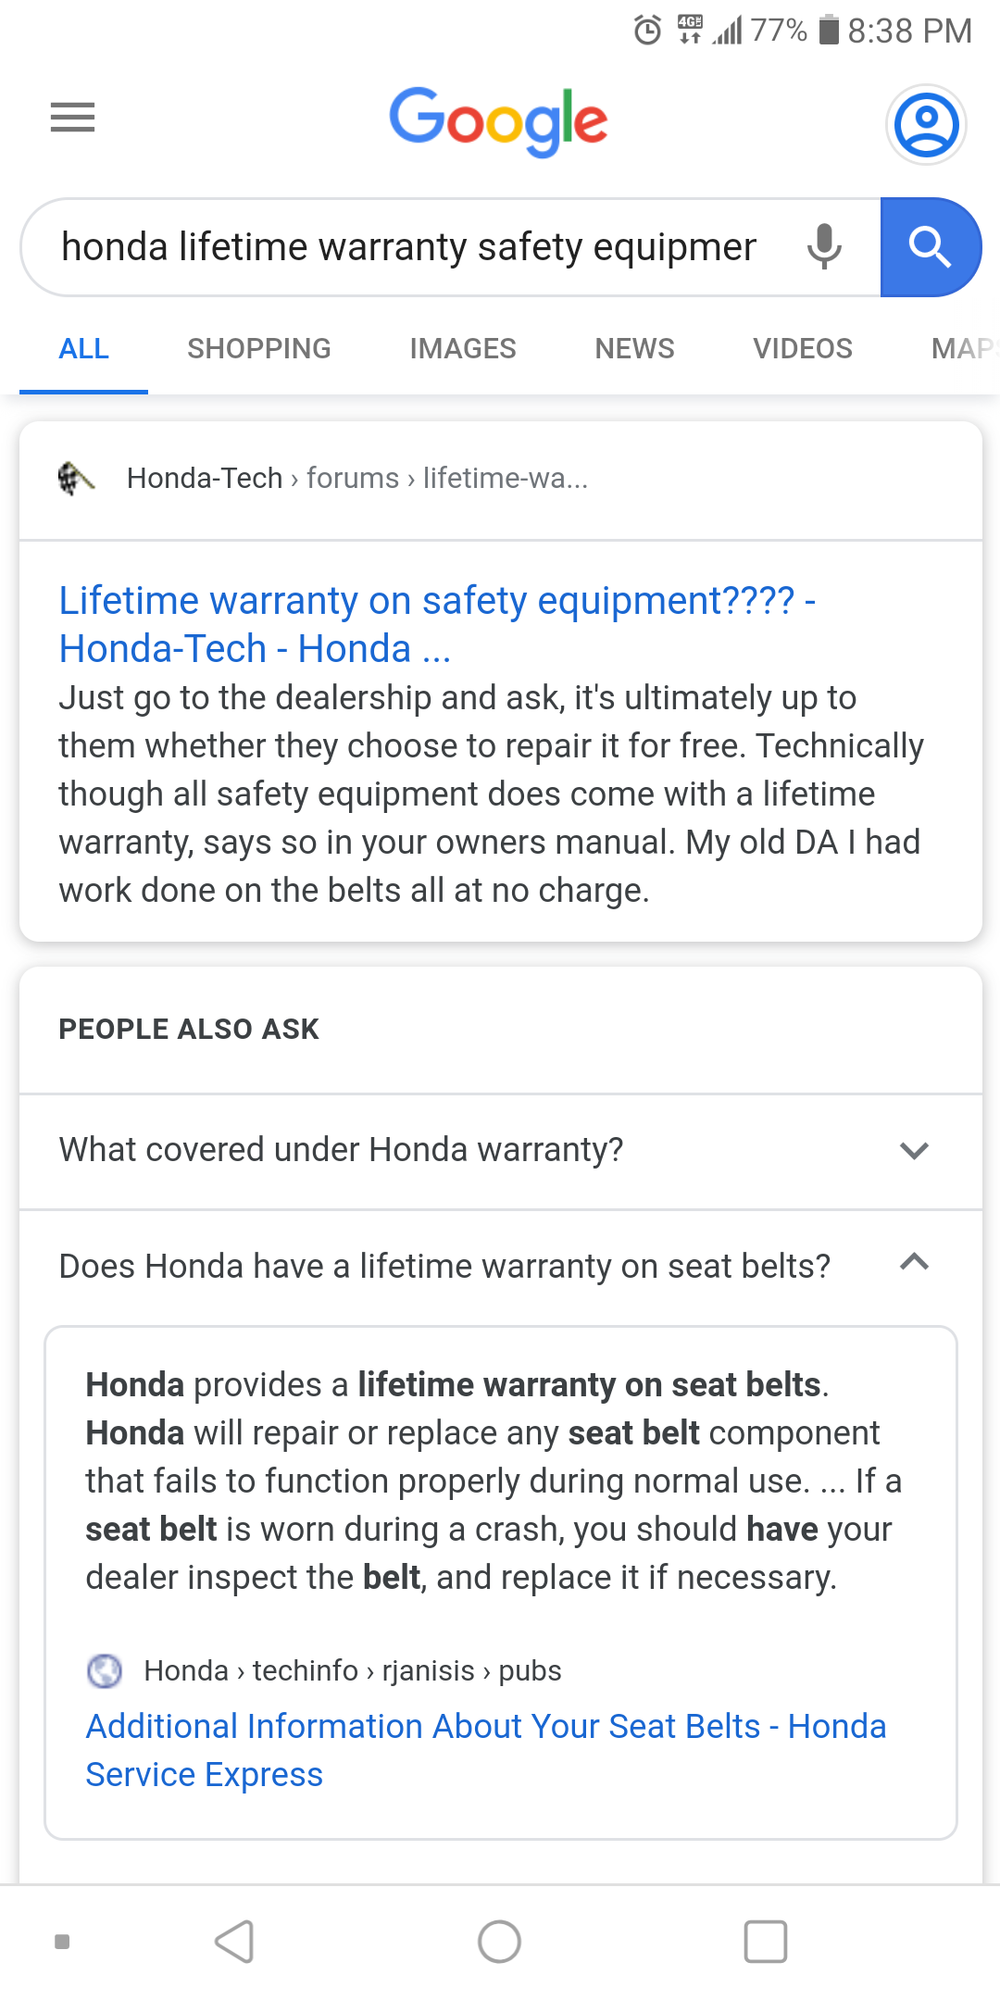1000x2000 pixels.
Task: Open recent apps square button
Action: tap(765, 1941)
